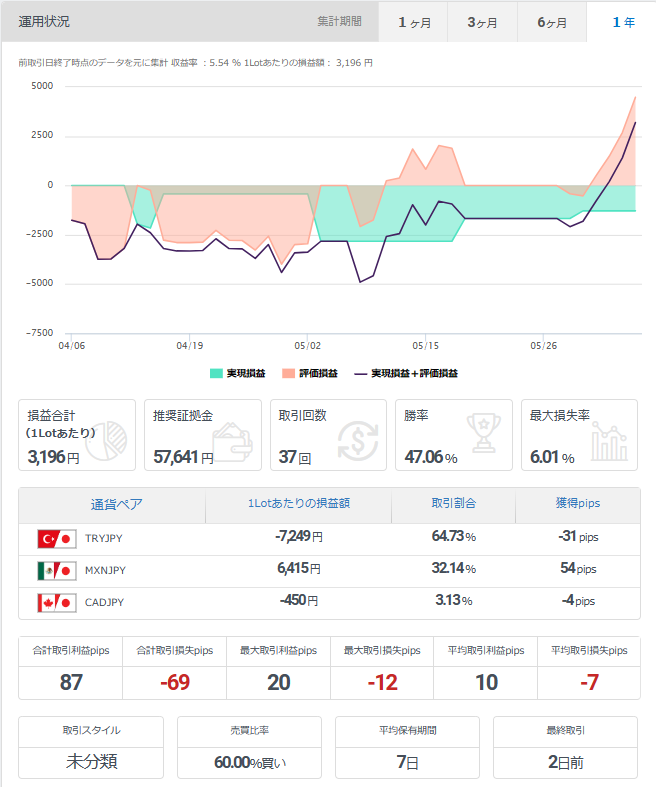Click the -7,249円 TRYJPY profit value
This screenshot has height=787, width=656.
[299, 537]
